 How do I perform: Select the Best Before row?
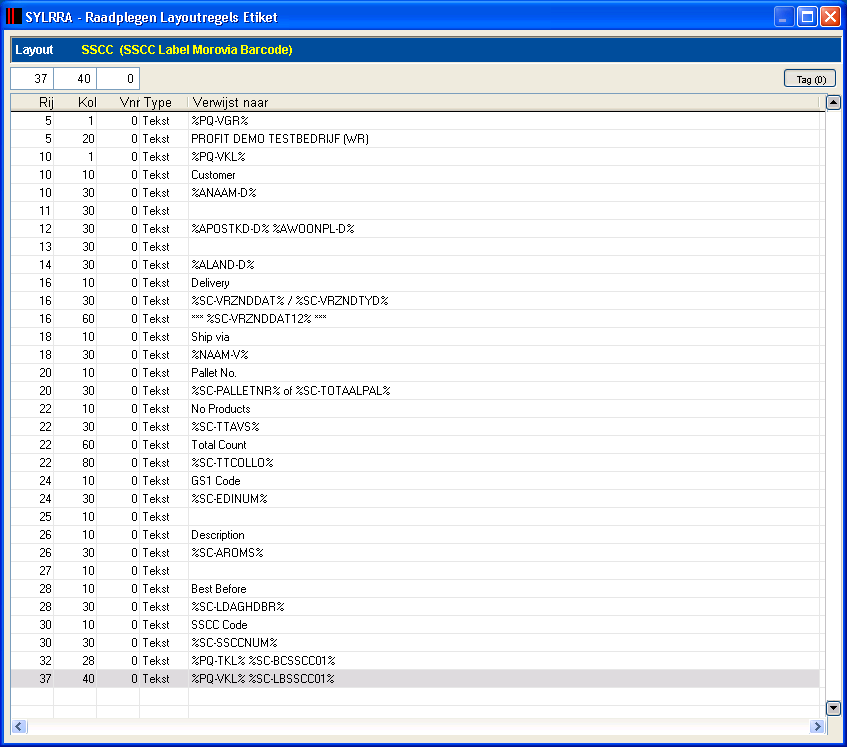click(415, 589)
